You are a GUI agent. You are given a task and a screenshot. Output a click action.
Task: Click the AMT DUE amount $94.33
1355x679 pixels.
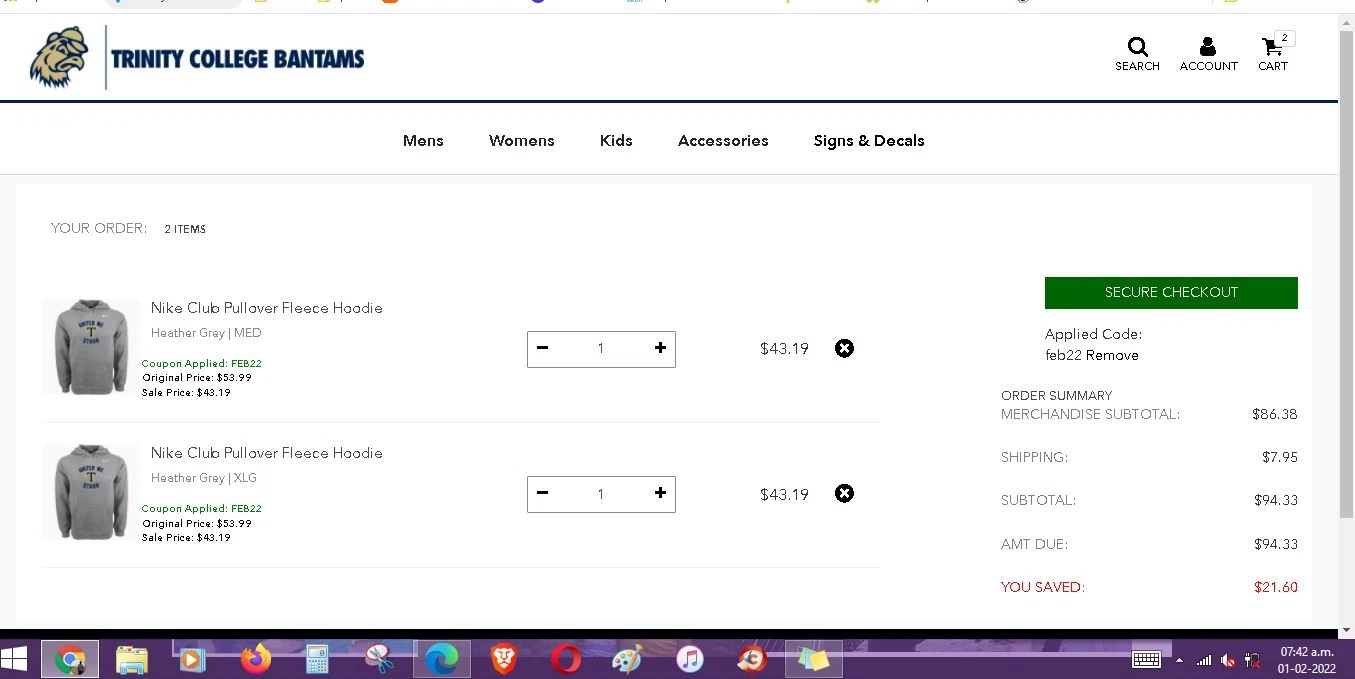point(1276,544)
